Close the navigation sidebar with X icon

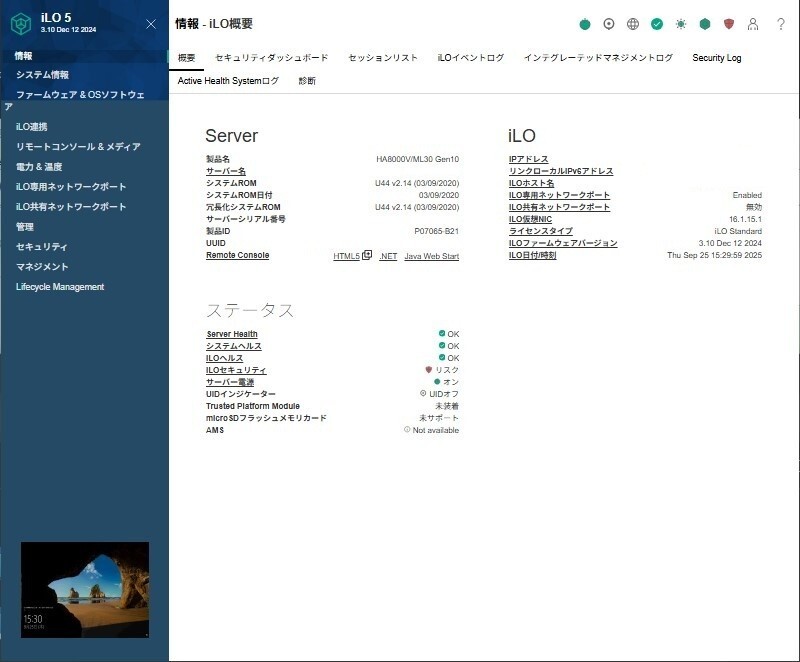click(x=151, y=24)
